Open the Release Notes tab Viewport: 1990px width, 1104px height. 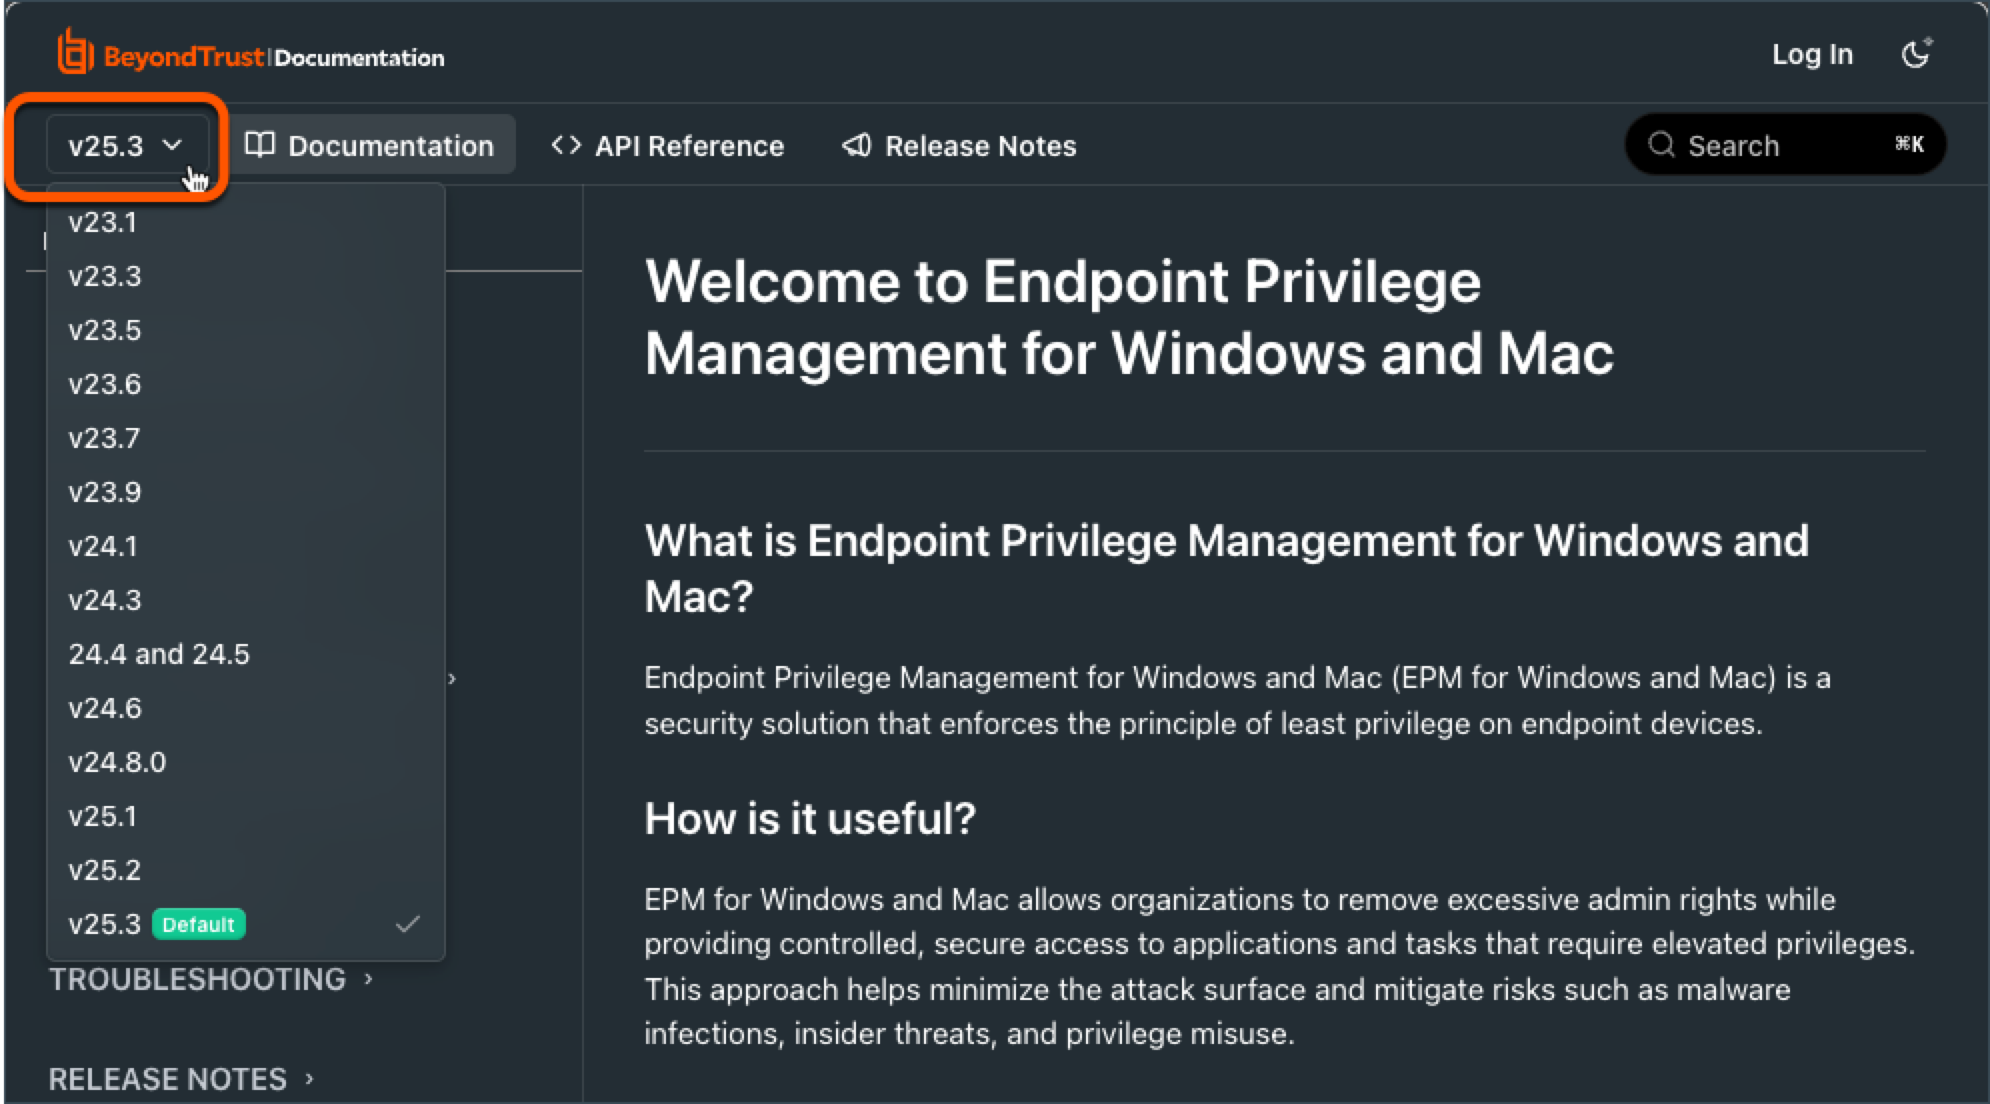click(959, 146)
